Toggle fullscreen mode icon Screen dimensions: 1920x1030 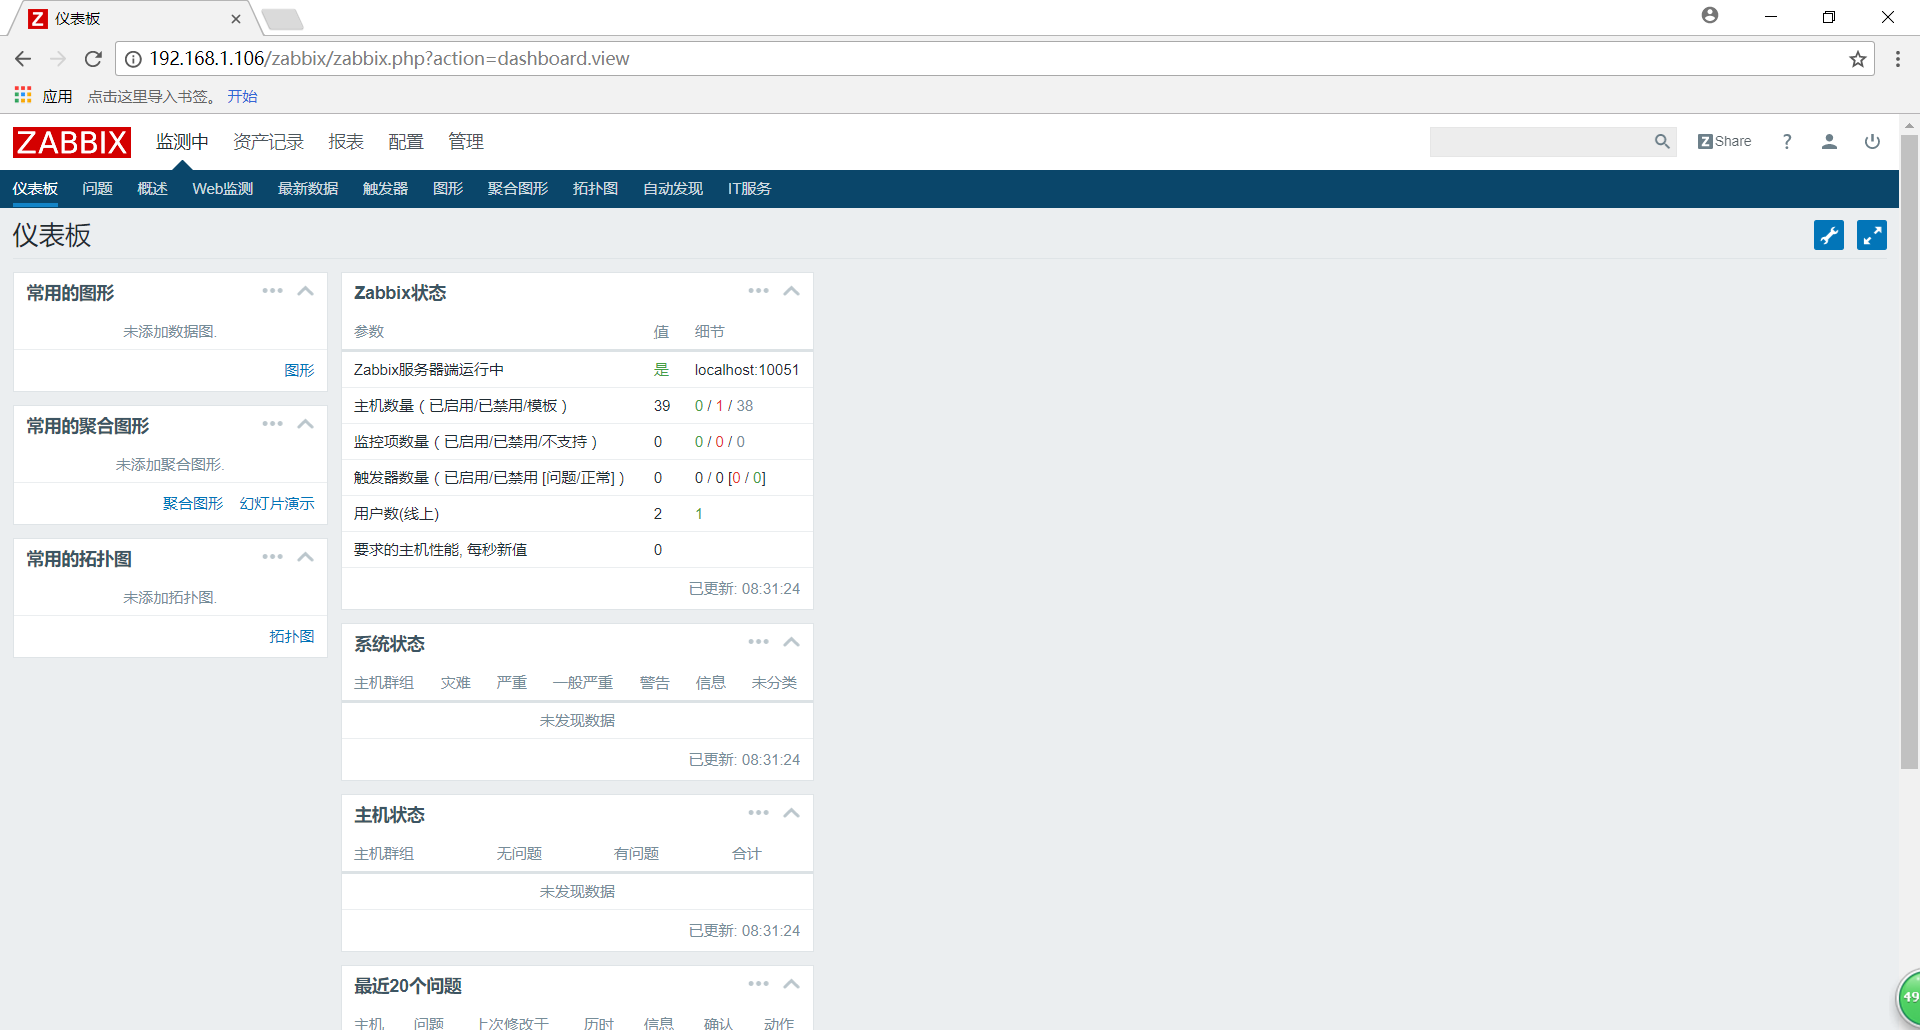click(1872, 235)
